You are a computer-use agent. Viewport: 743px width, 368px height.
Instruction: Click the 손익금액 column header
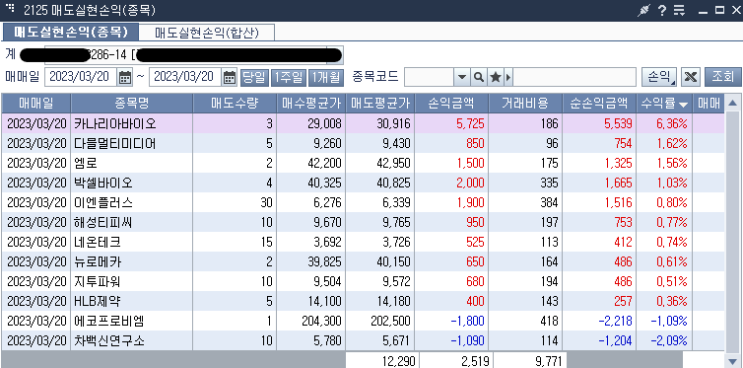452,103
